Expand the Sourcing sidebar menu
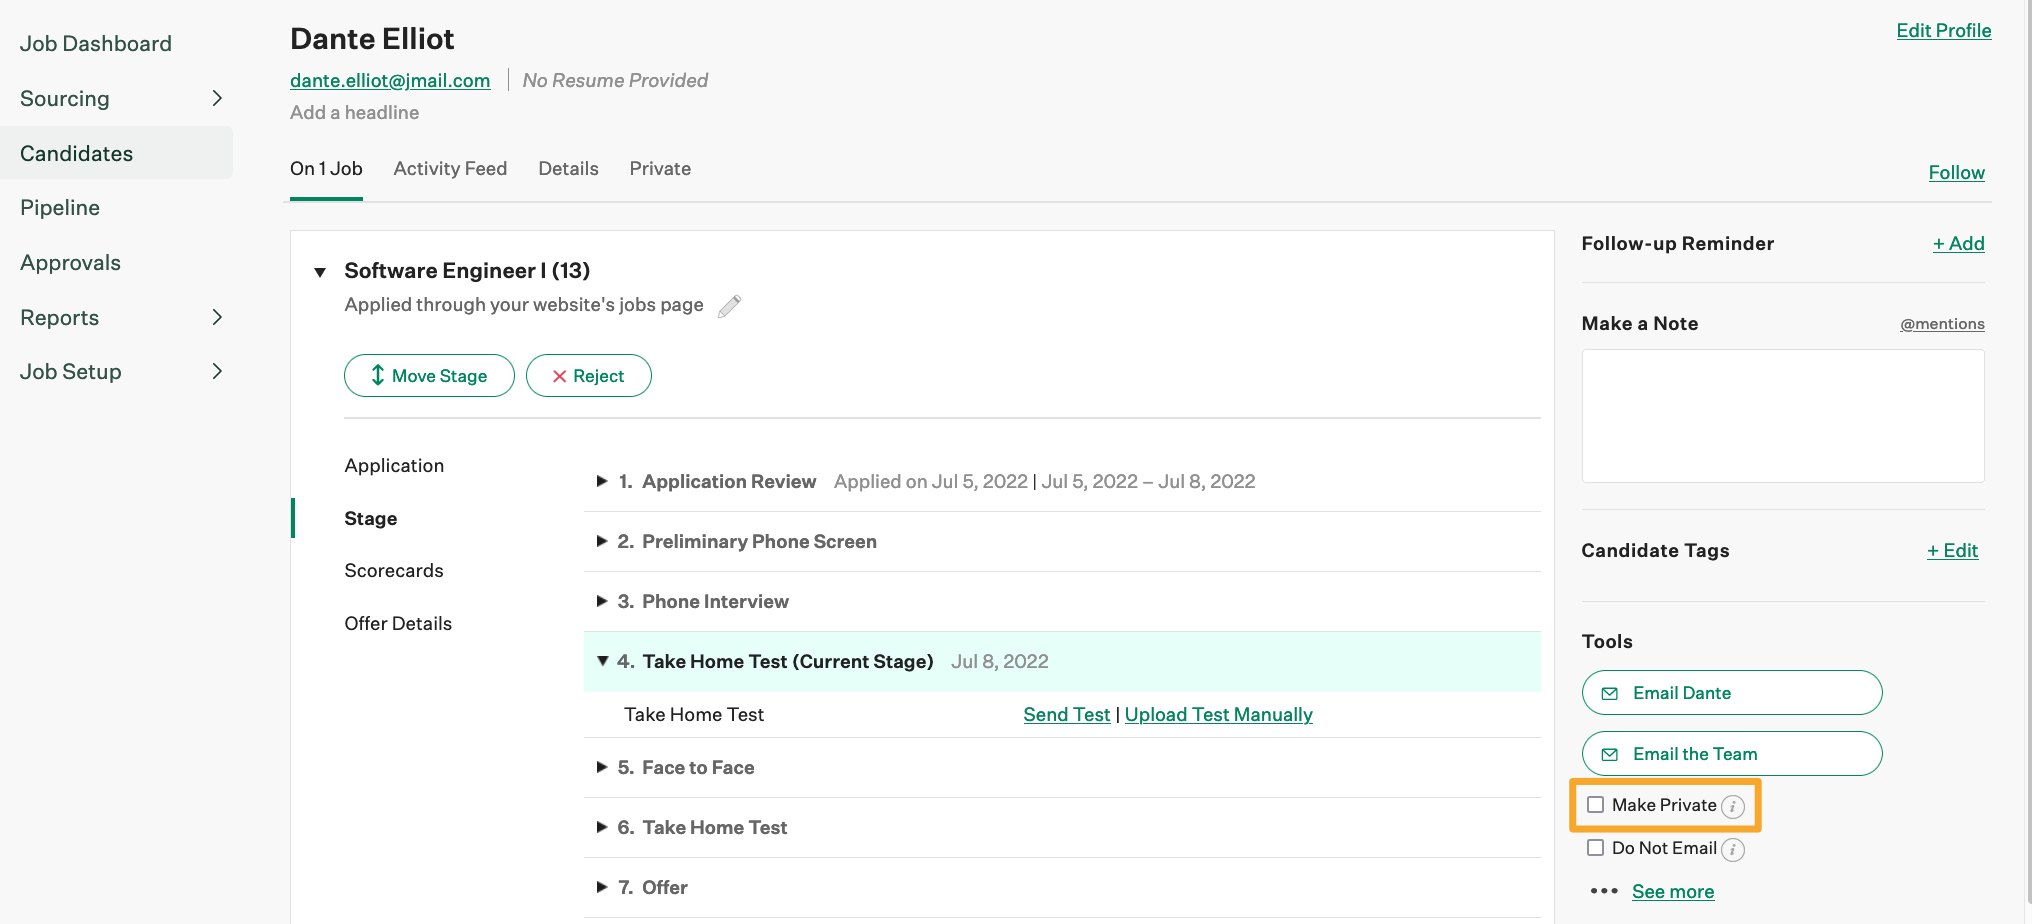 pos(217,98)
